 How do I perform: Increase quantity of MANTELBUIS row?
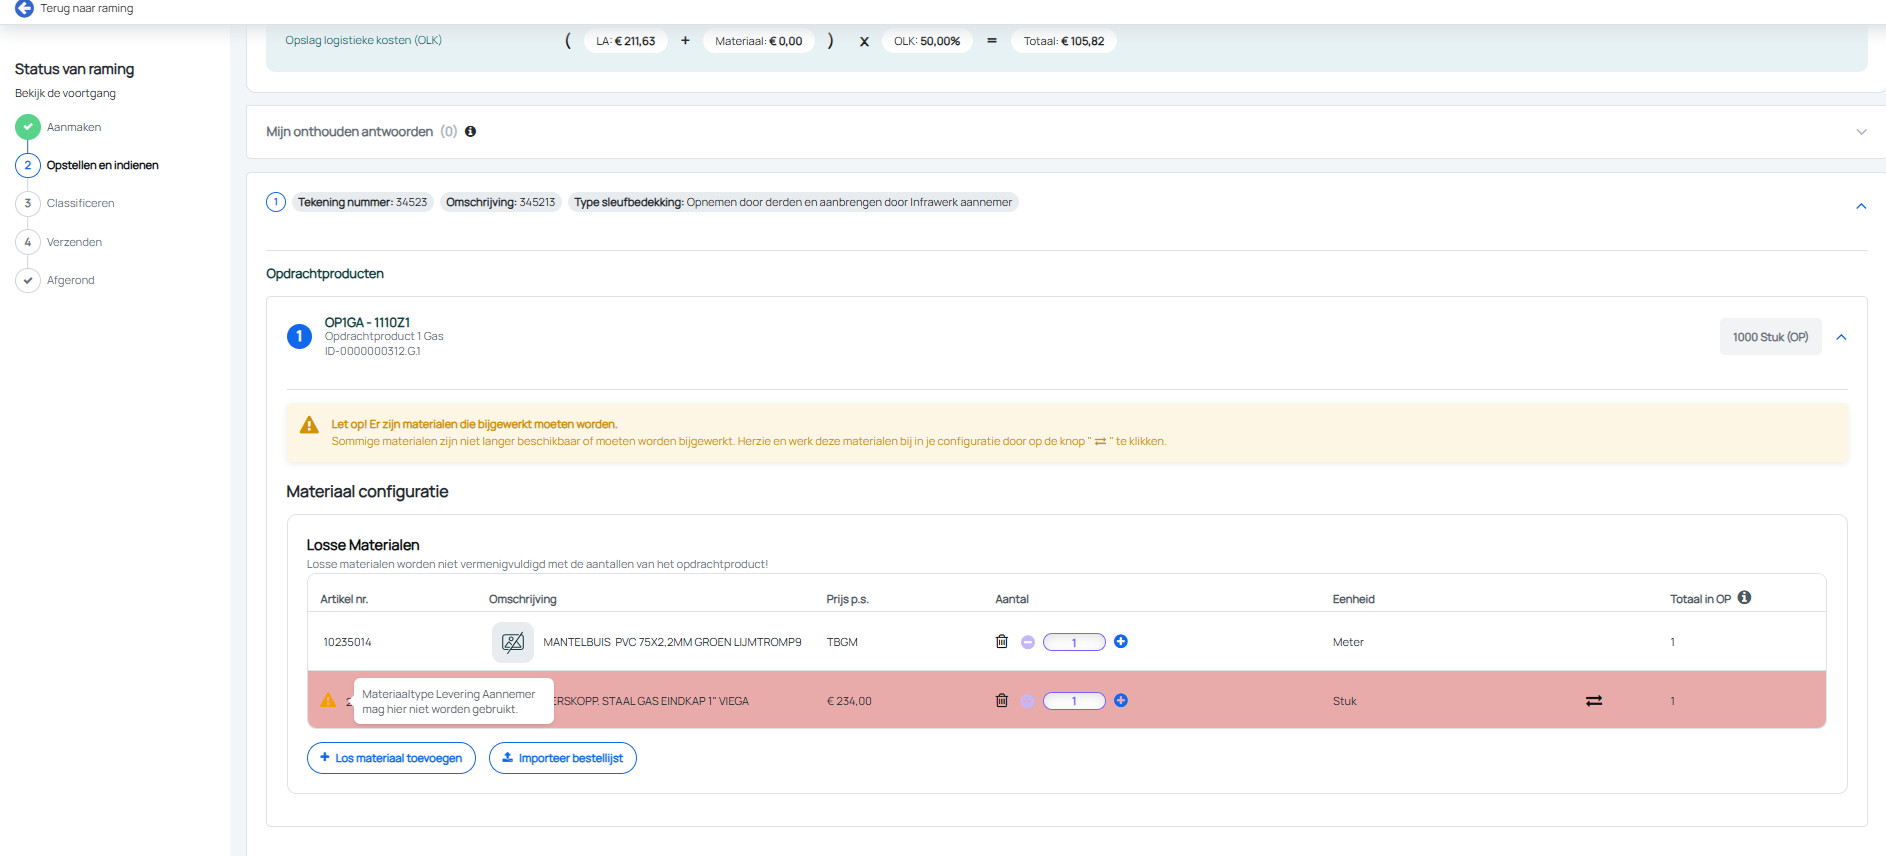tap(1121, 641)
